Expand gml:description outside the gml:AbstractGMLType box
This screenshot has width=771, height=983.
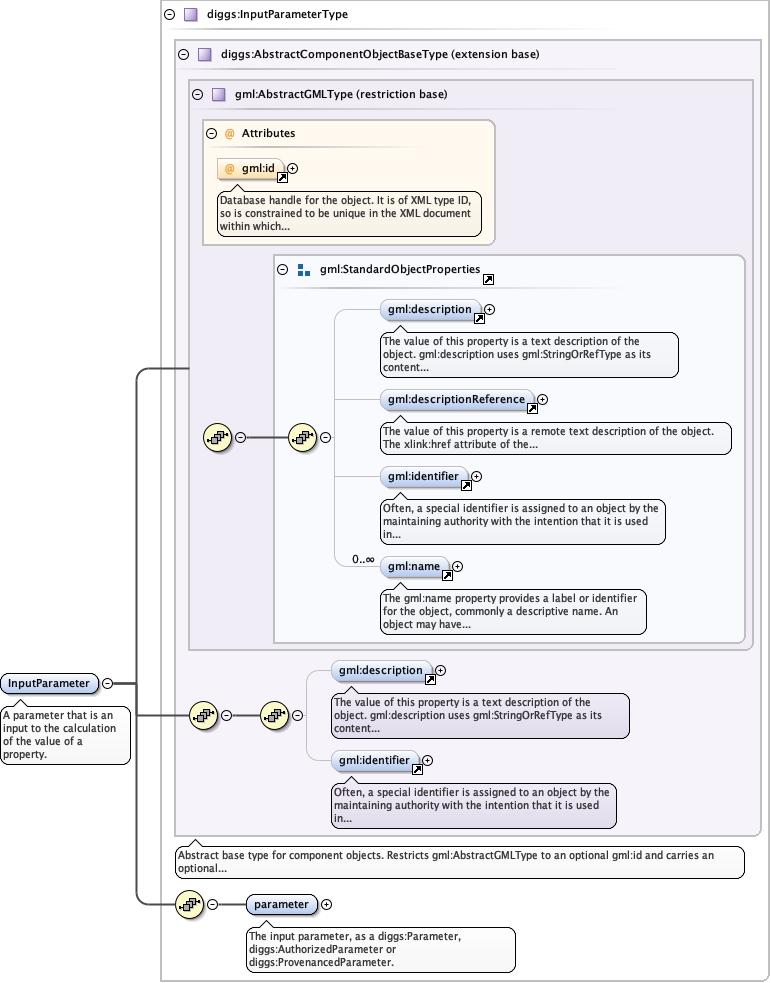441,671
